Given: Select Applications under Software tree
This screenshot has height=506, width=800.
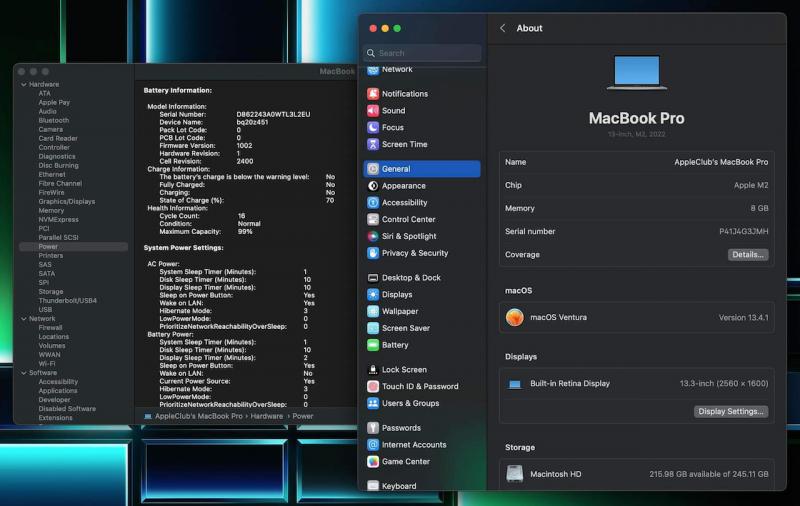Looking at the screenshot, I should tap(58, 391).
